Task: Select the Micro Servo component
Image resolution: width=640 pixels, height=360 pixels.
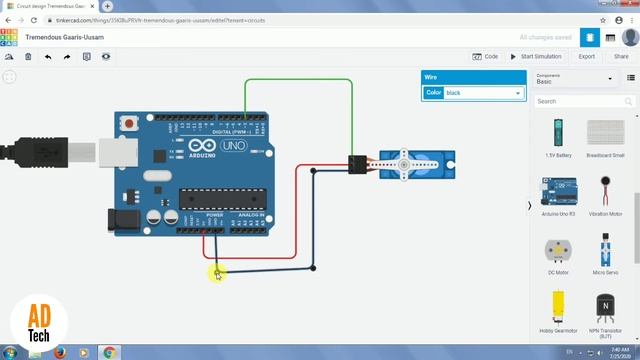Action: tap(605, 254)
